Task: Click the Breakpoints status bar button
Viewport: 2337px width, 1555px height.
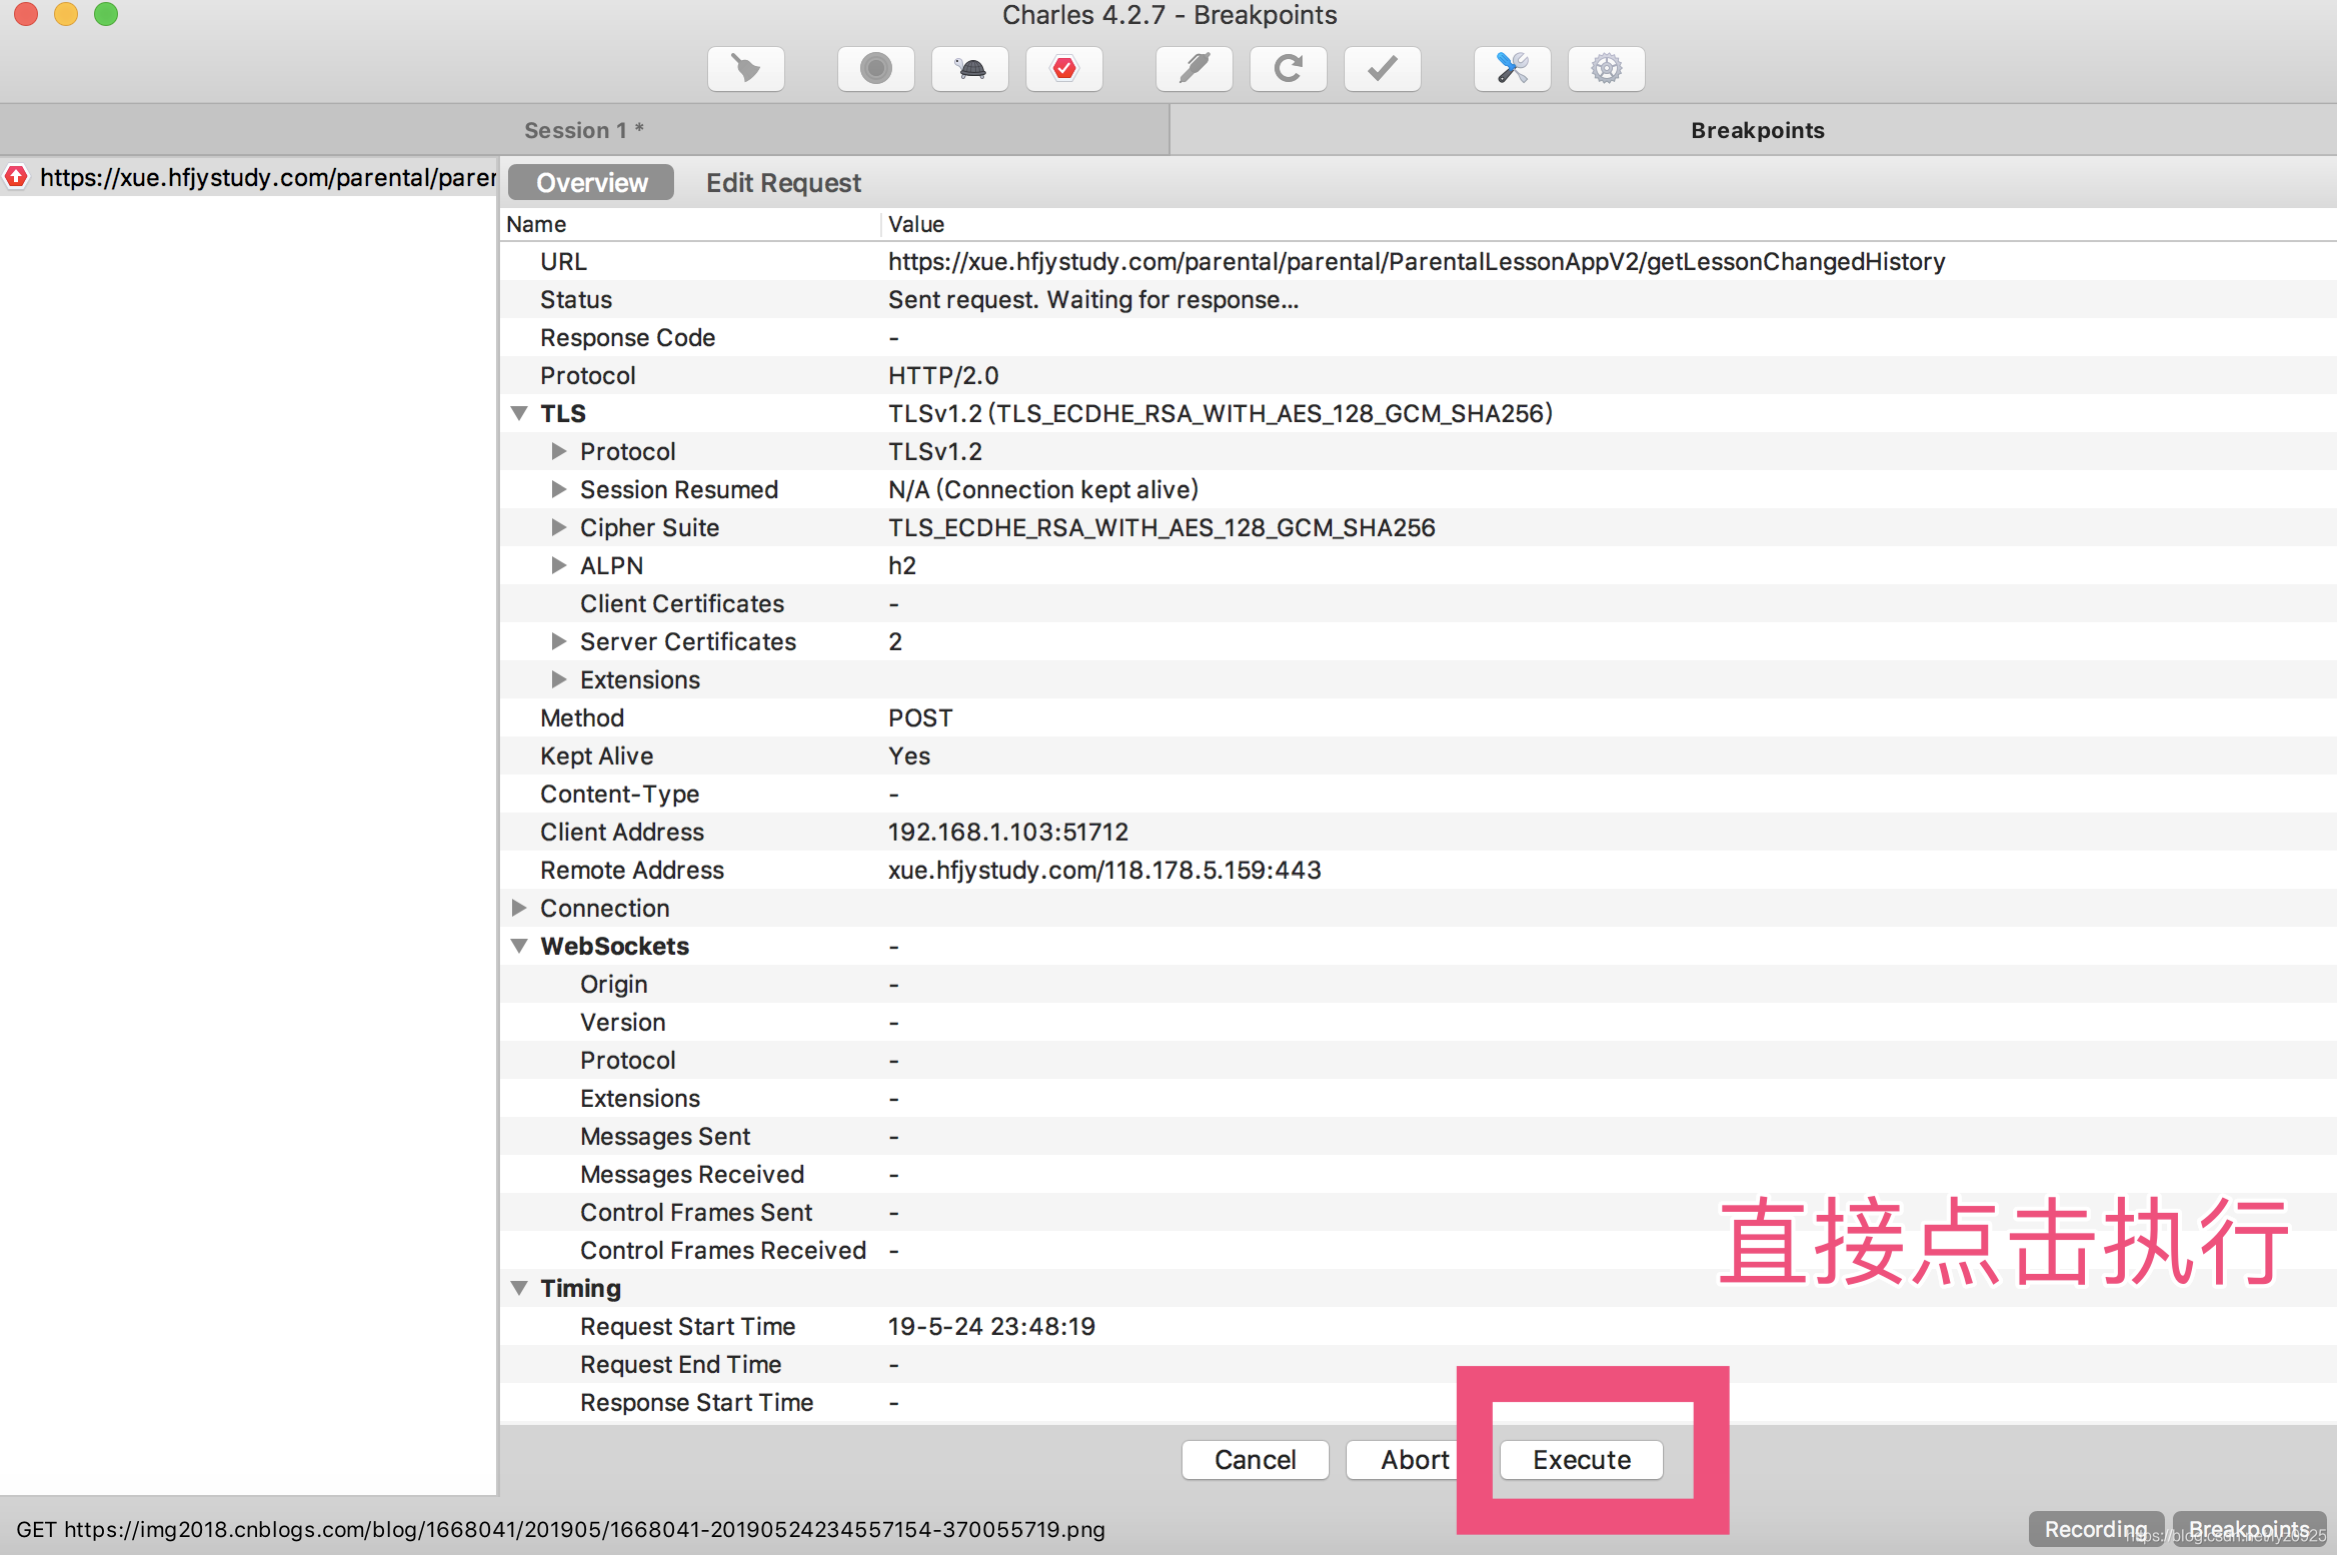Action: 2249,1529
